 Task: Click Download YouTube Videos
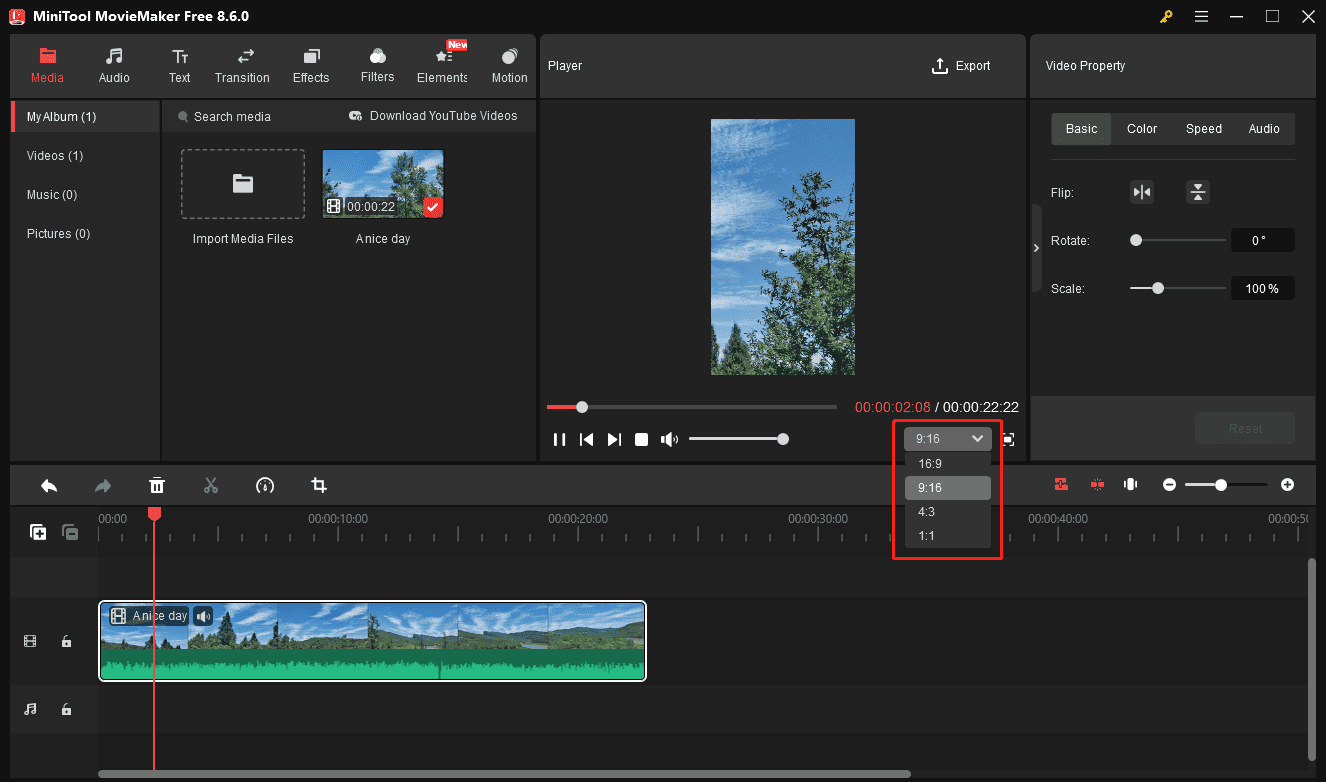432,116
